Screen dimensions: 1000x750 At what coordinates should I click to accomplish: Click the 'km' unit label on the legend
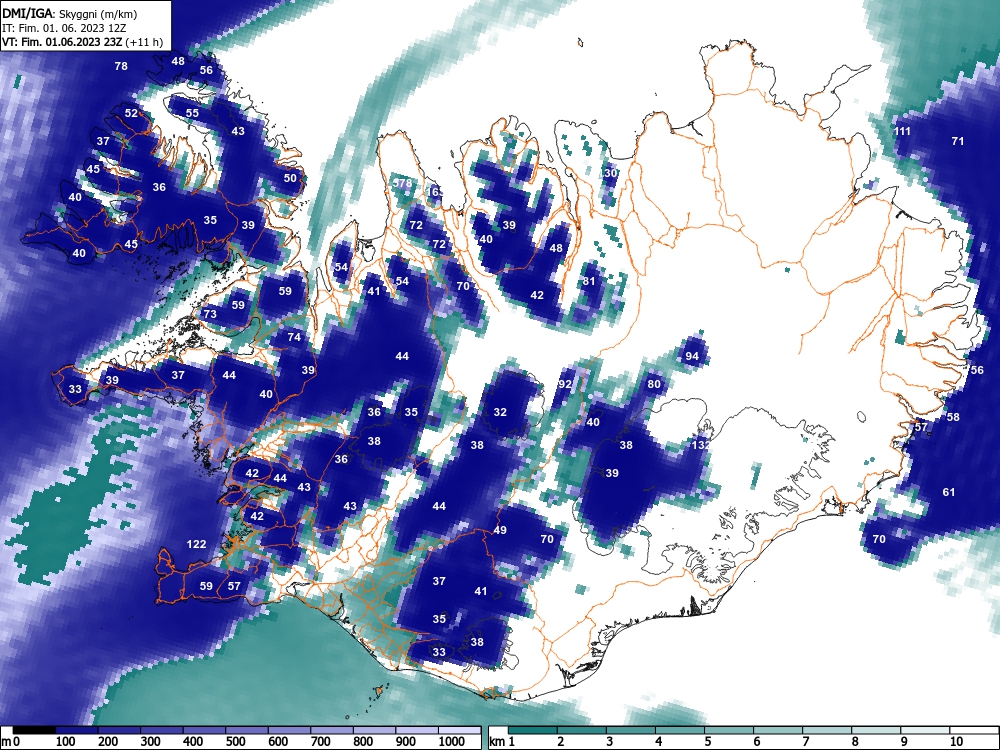click(498, 741)
